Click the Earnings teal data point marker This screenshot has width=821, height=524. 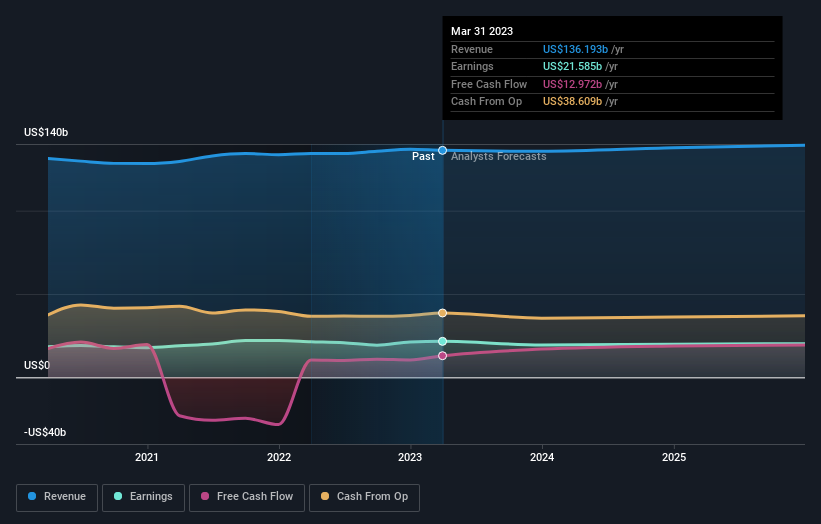pos(442,341)
